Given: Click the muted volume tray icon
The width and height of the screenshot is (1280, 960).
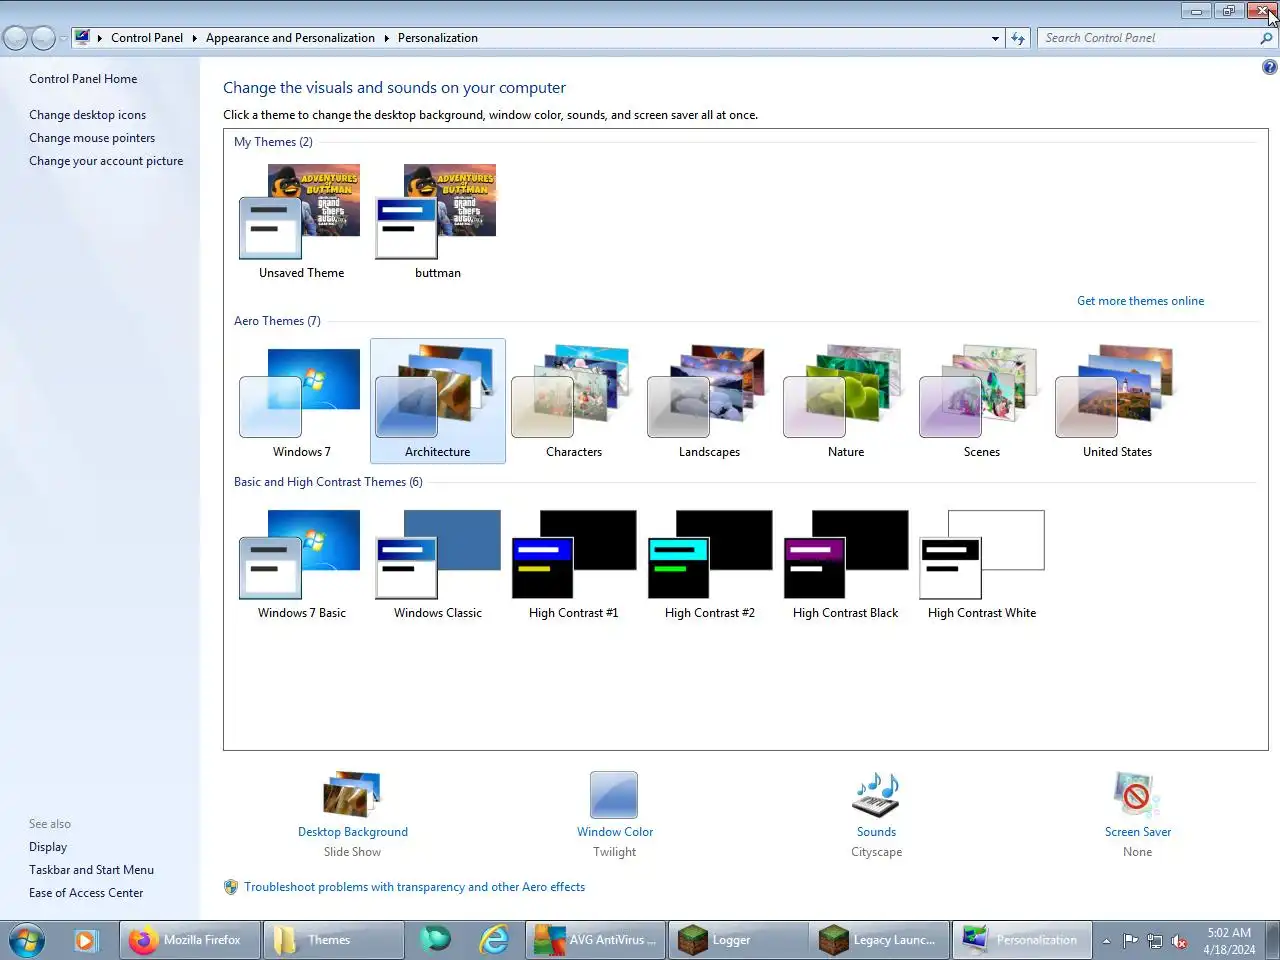Looking at the screenshot, I should [x=1179, y=941].
